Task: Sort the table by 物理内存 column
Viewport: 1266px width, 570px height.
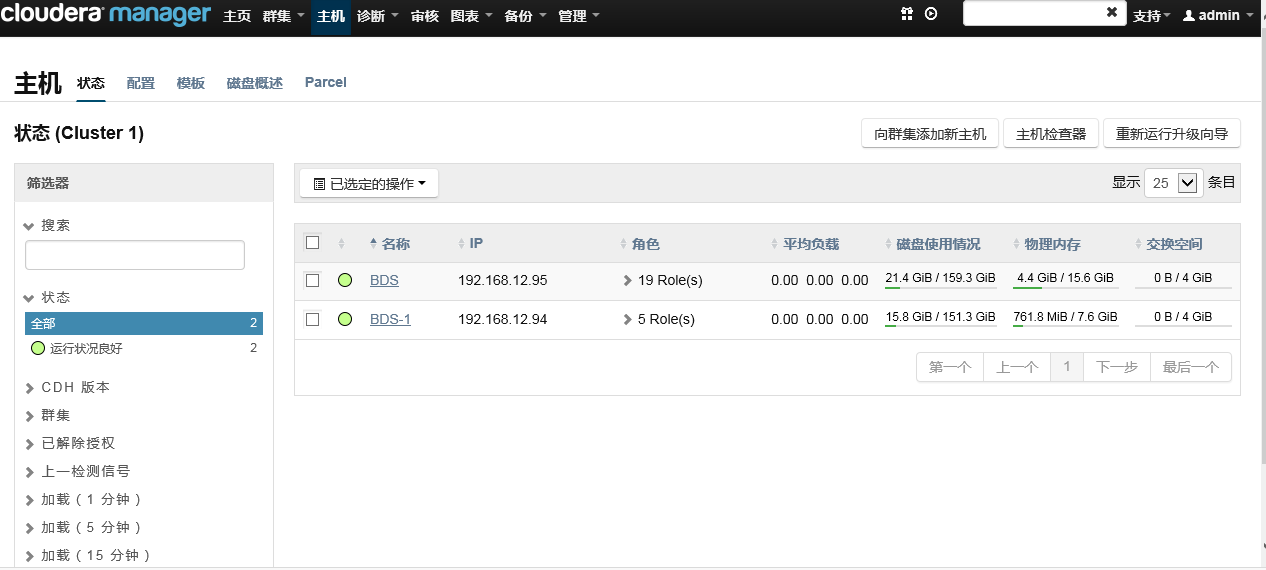Action: [x=1047, y=244]
